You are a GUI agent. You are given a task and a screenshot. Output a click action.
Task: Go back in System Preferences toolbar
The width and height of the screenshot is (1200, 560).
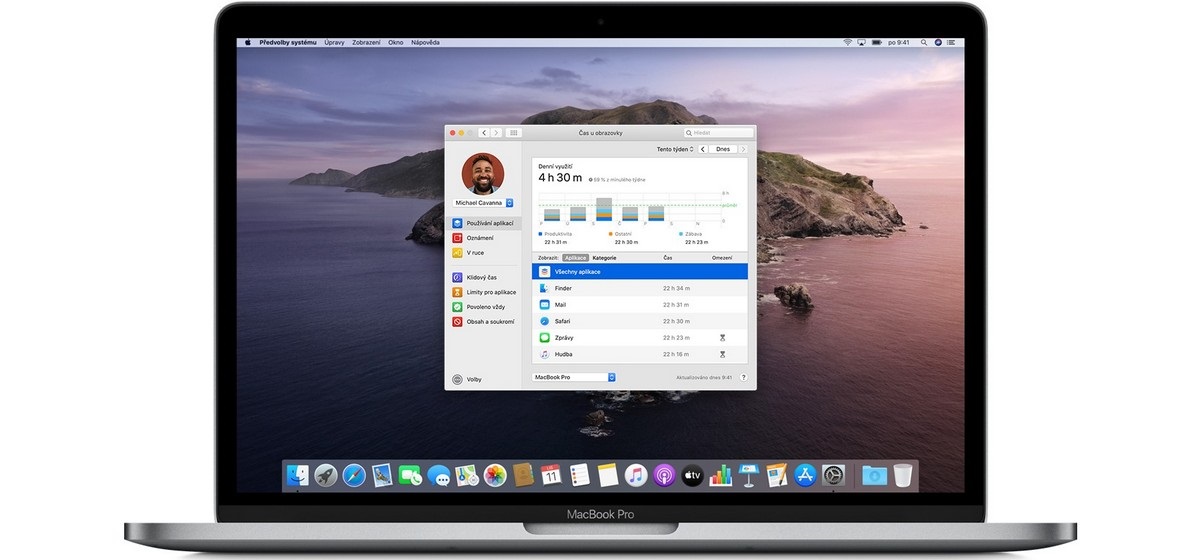(484, 132)
